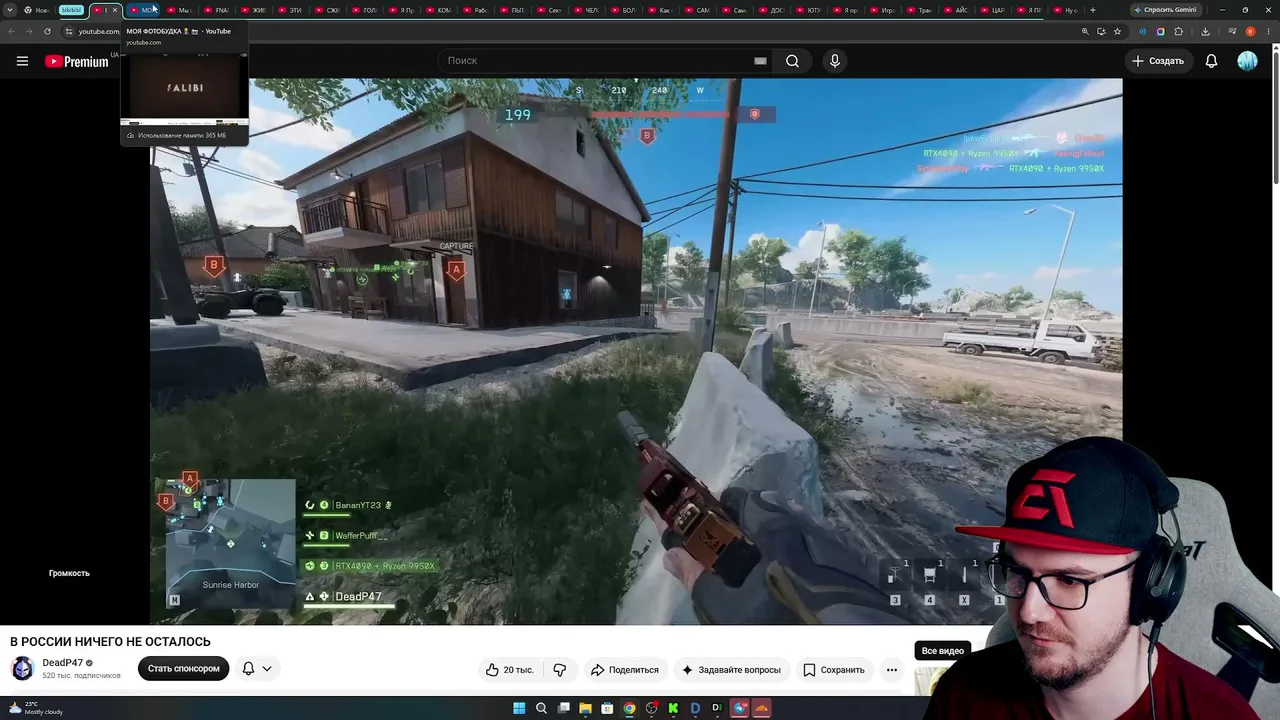
Task: Go back using browser back arrow
Action: click(x=11, y=31)
